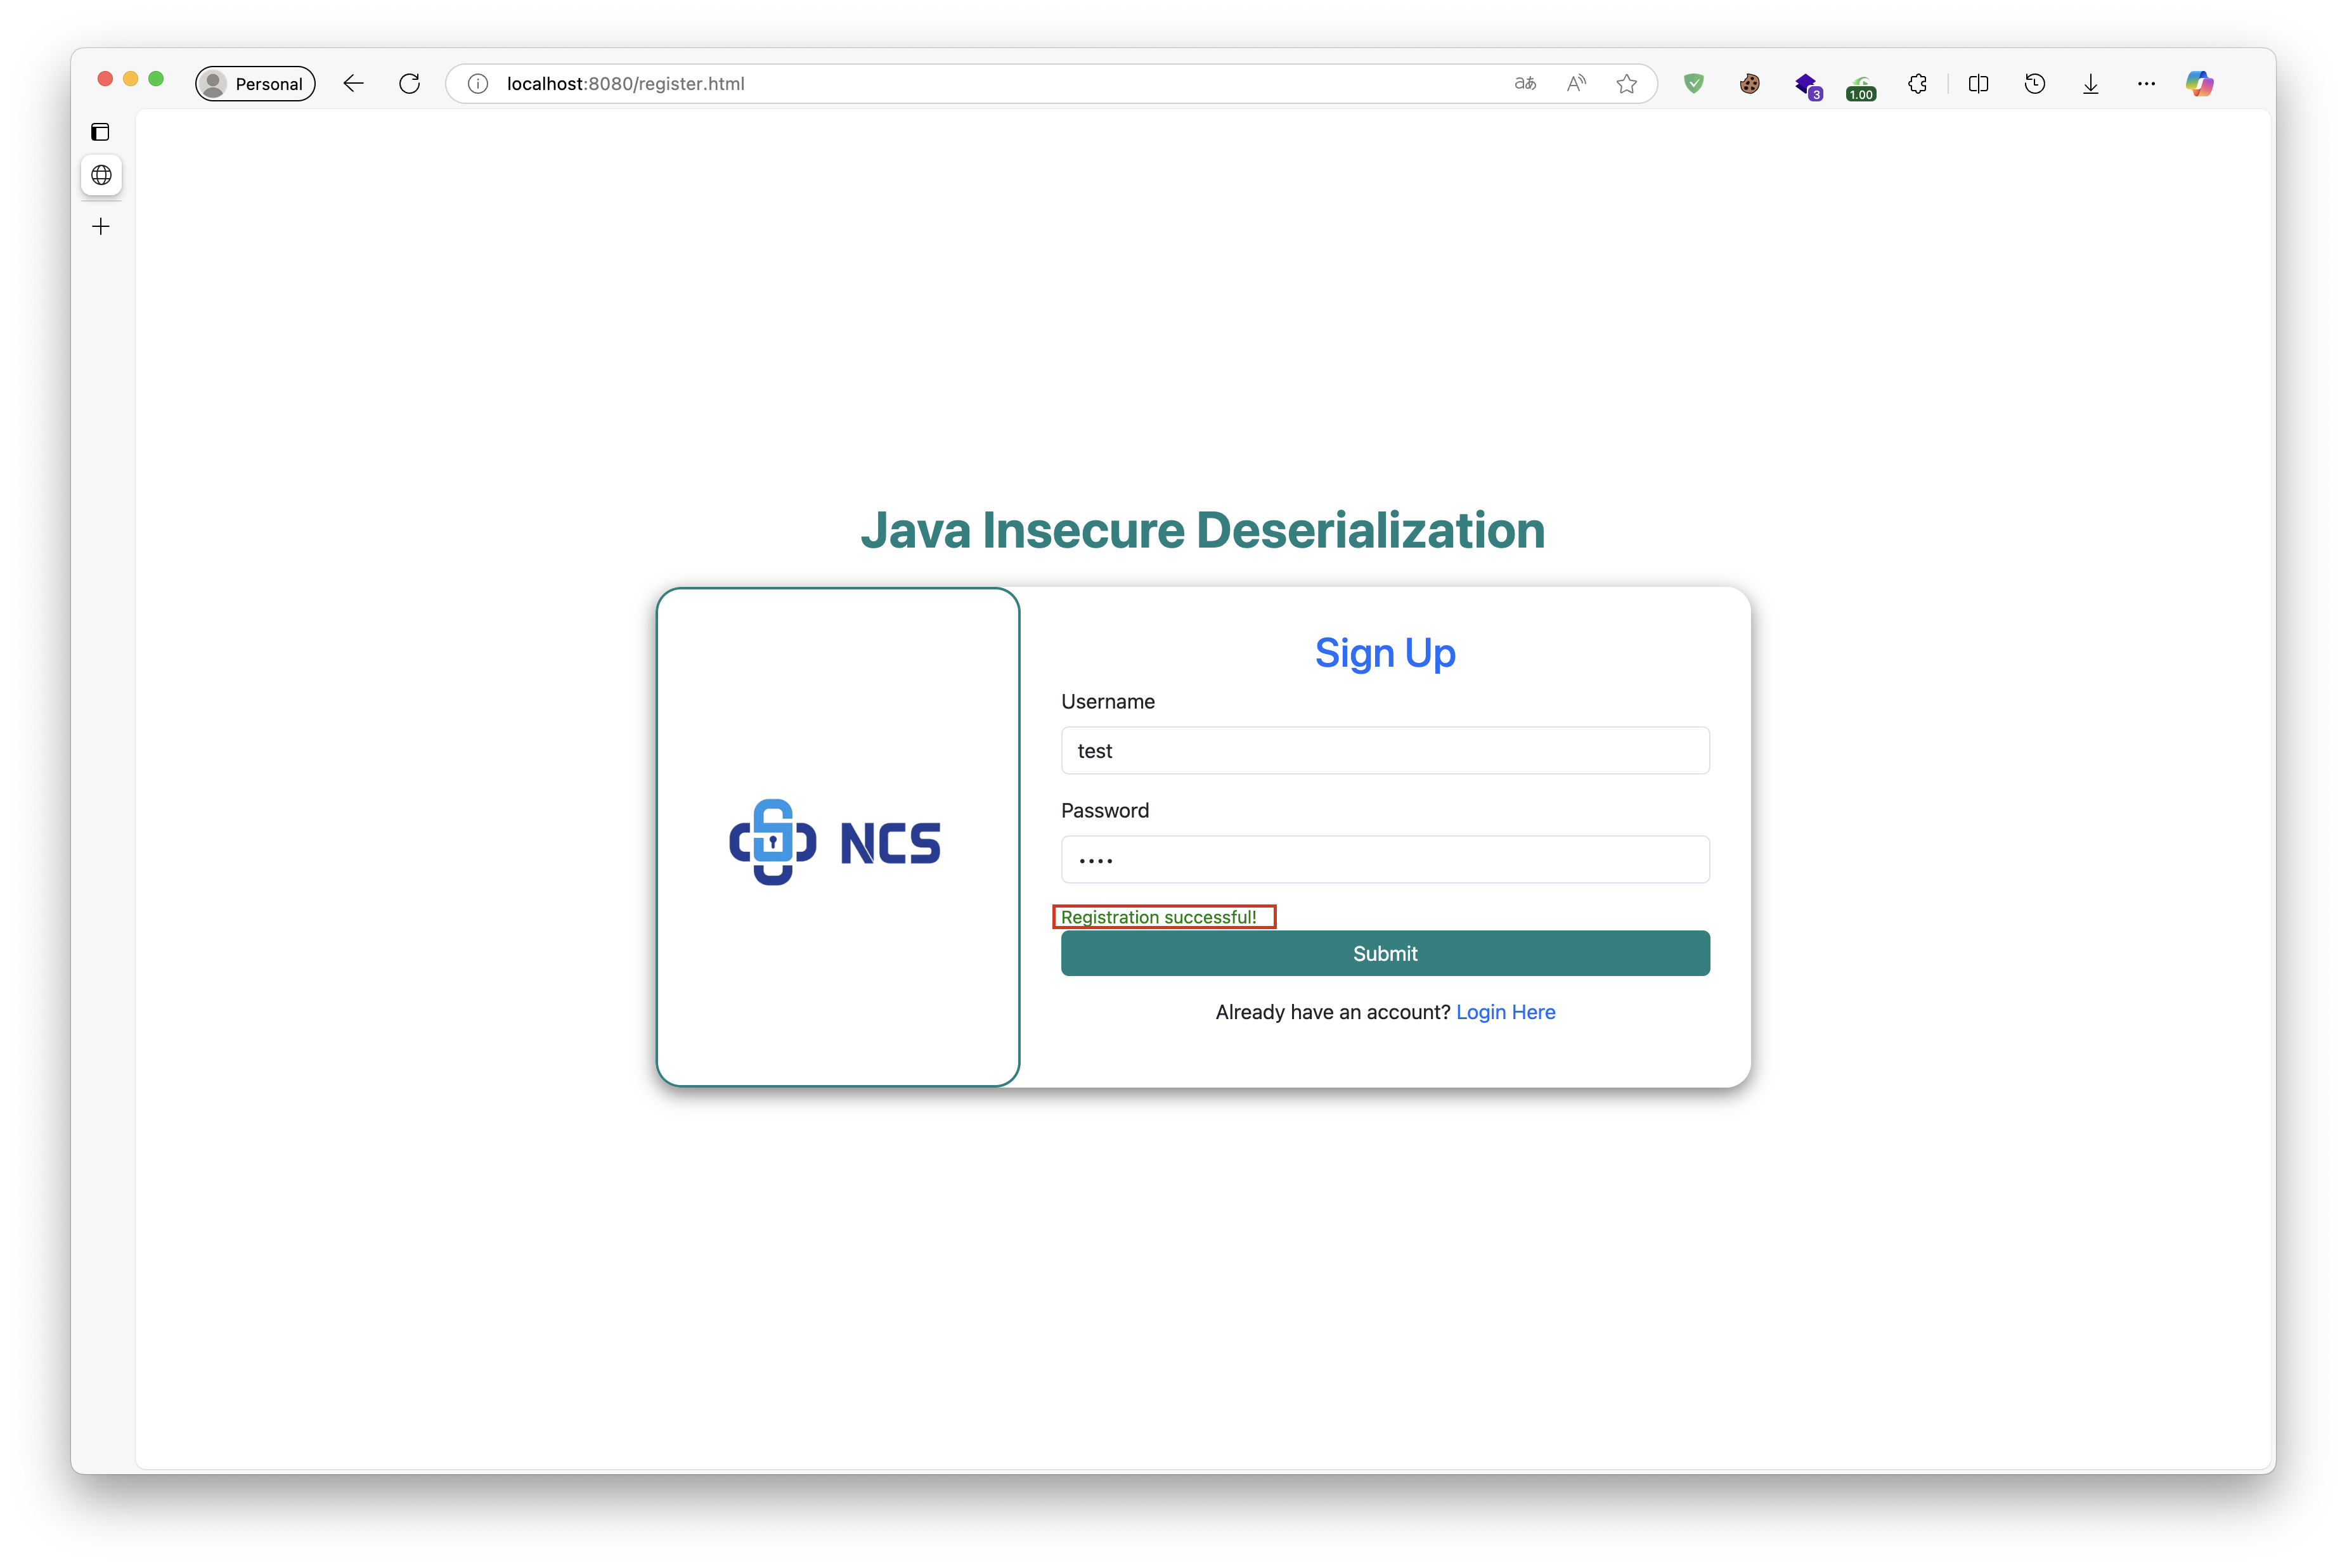Screen dimensions: 2347x1568
Task: Open the Copilot sidebar
Action: tap(2199, 84)
